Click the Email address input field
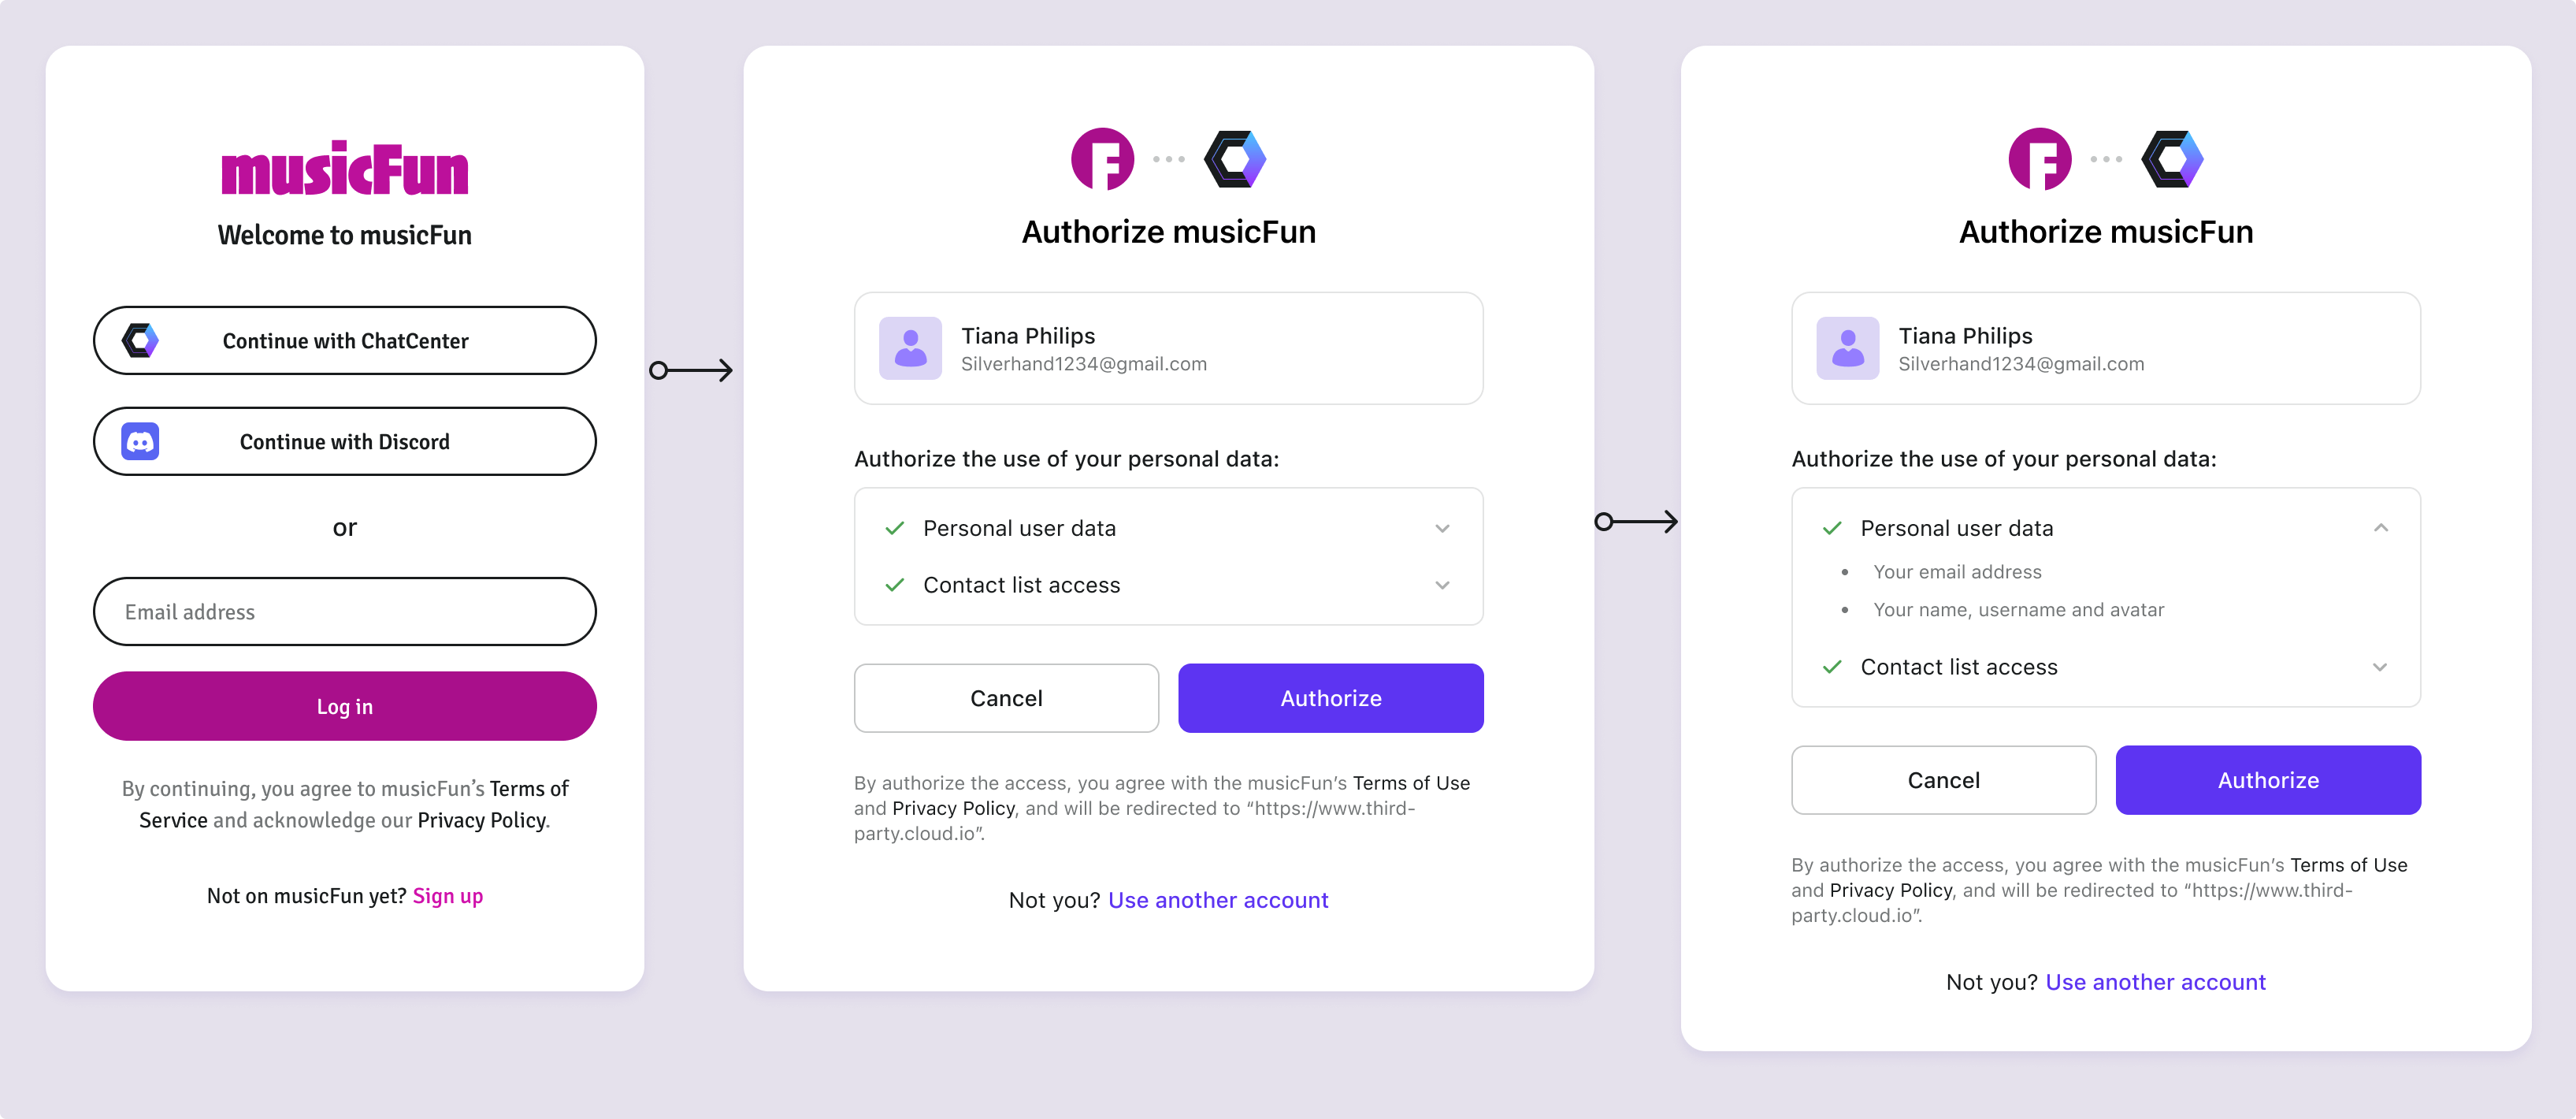The height and width of the screenshot is (1119, 2576). [345, 610]
